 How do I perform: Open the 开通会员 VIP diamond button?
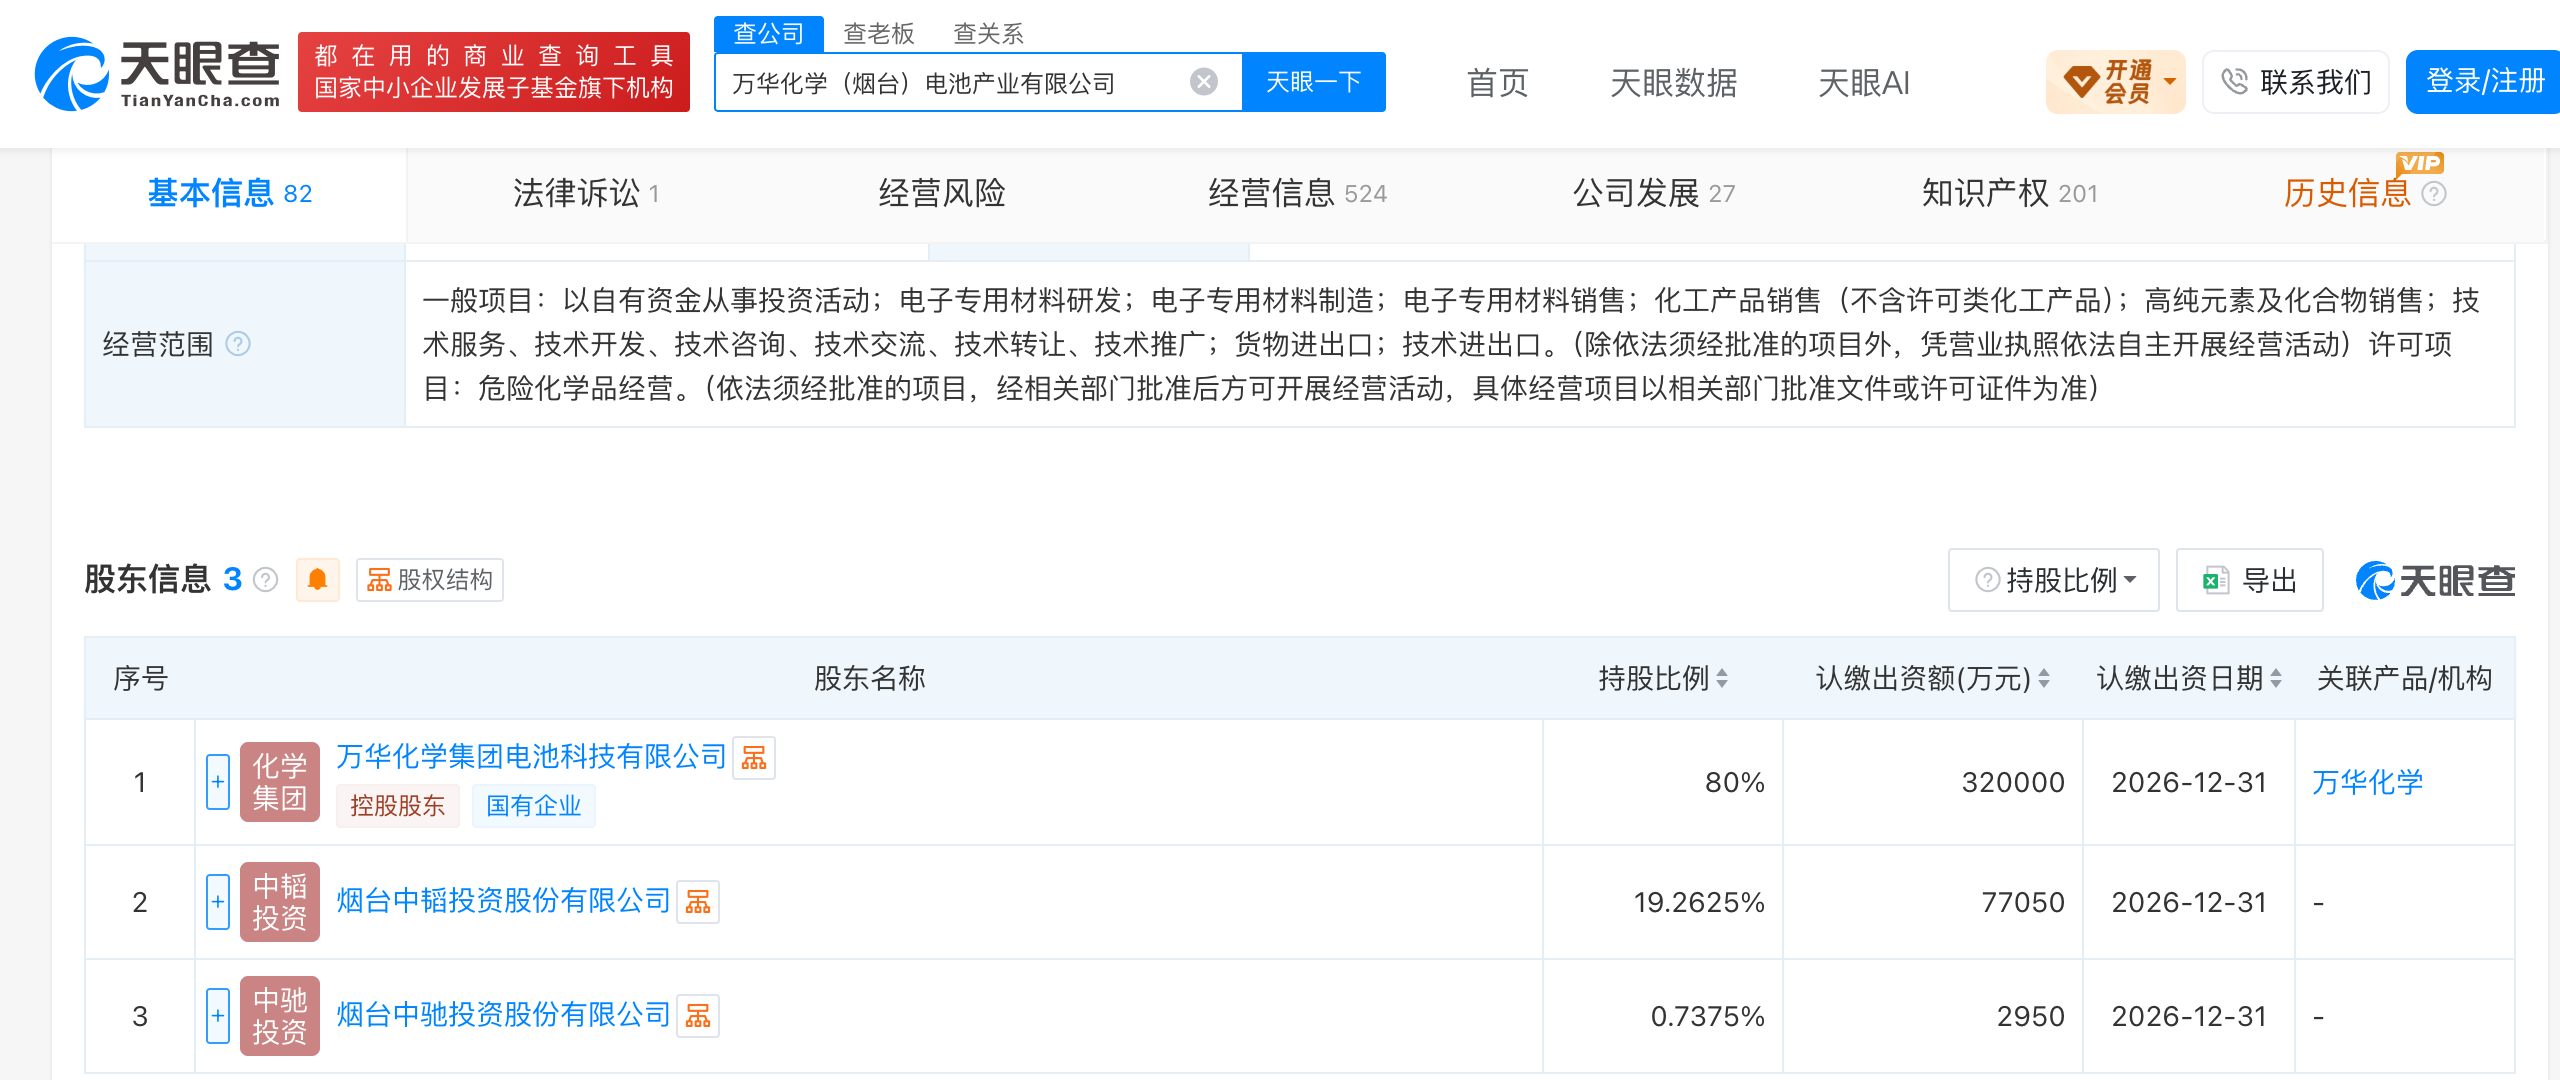point(2115,82)
